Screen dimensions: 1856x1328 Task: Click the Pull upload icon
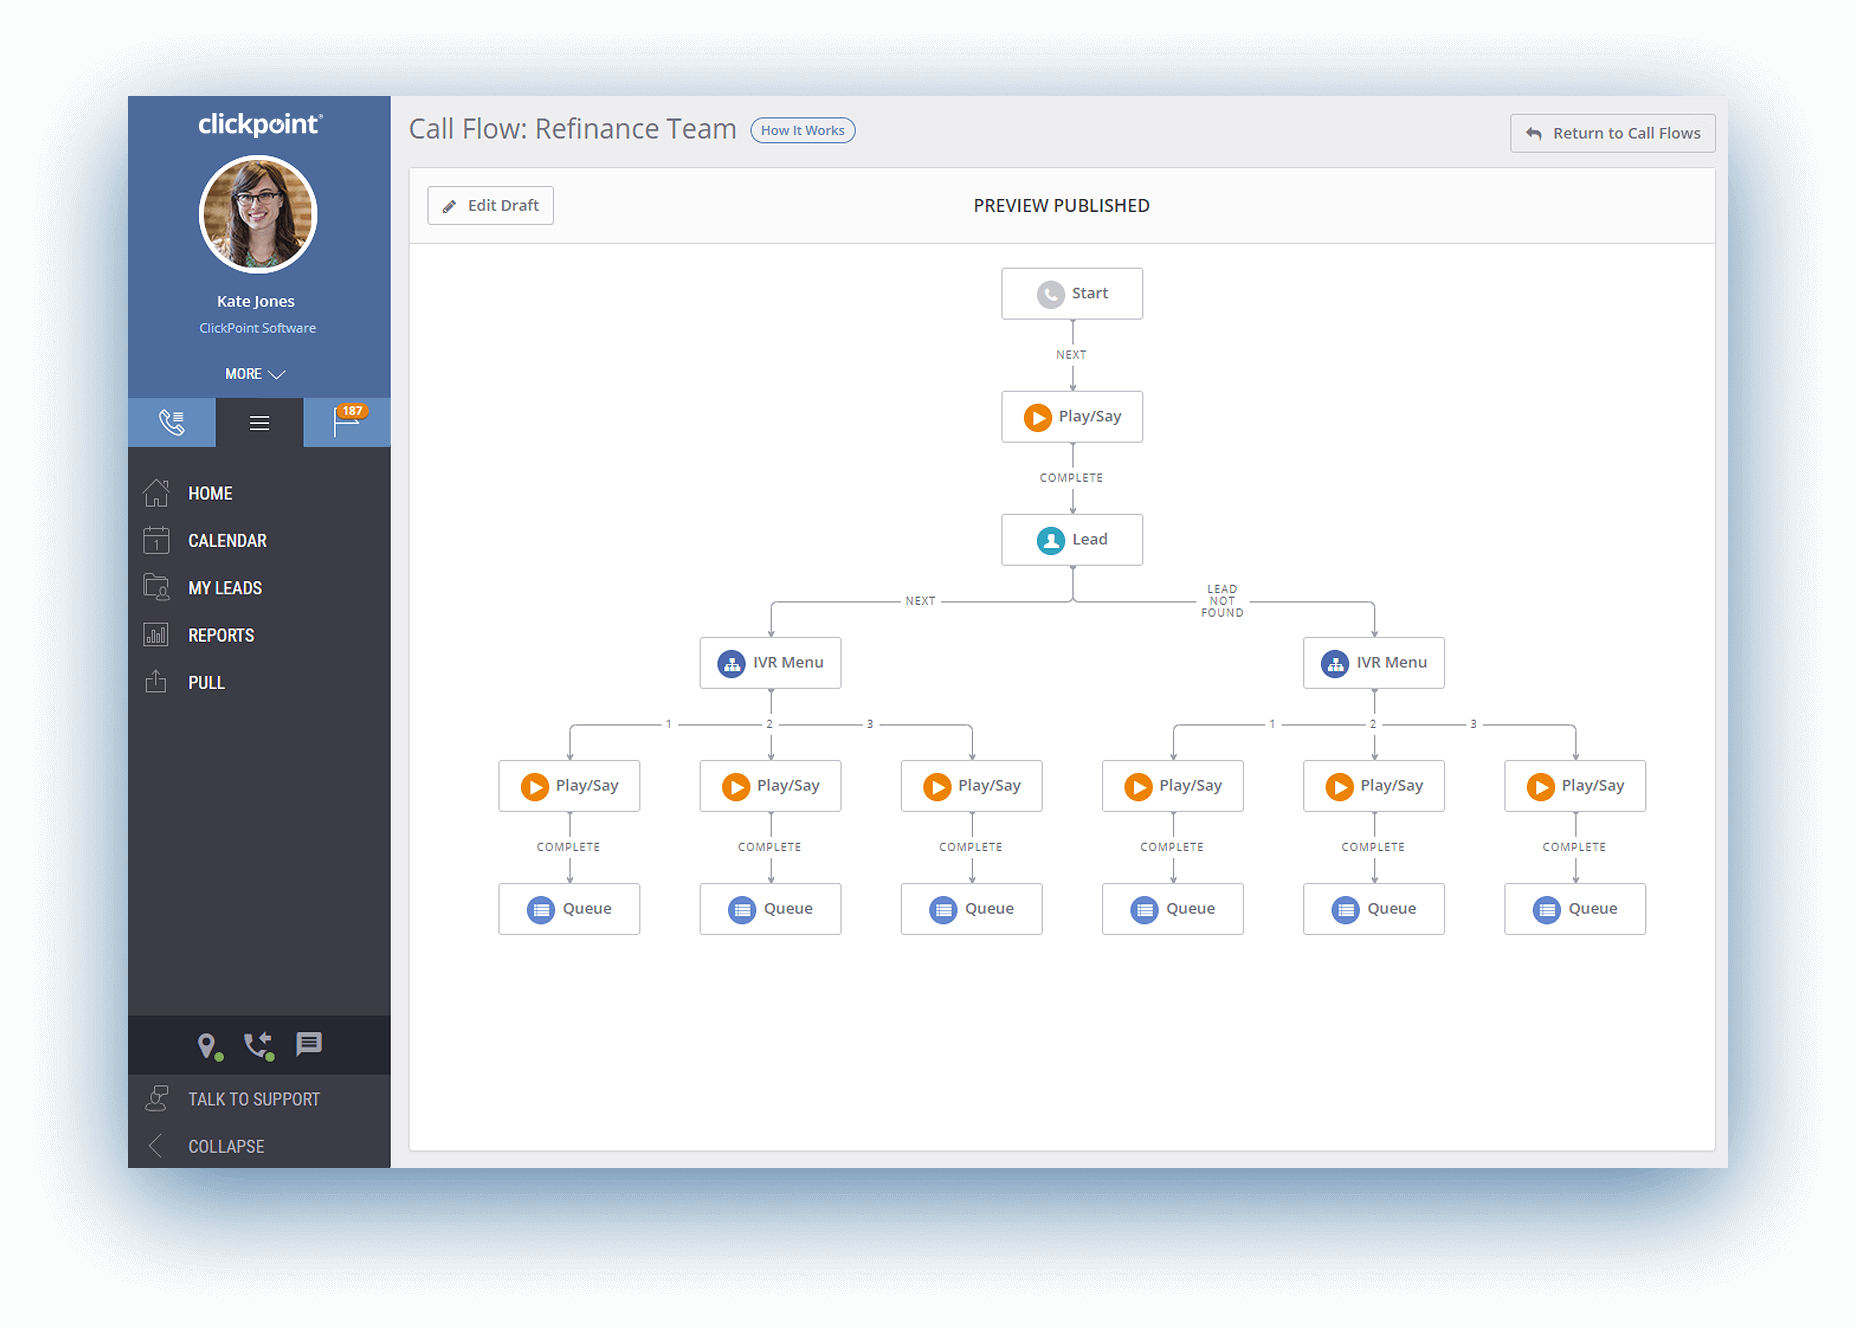point(156,682)
